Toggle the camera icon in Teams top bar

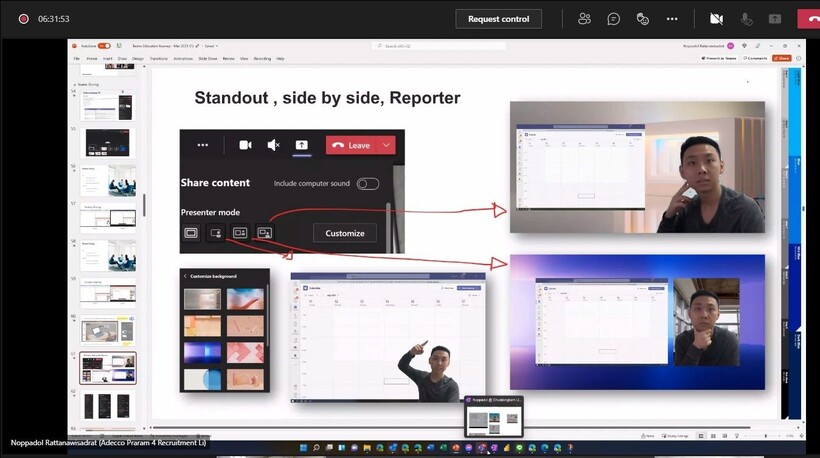pyautogui.click(x=716, y=19)
